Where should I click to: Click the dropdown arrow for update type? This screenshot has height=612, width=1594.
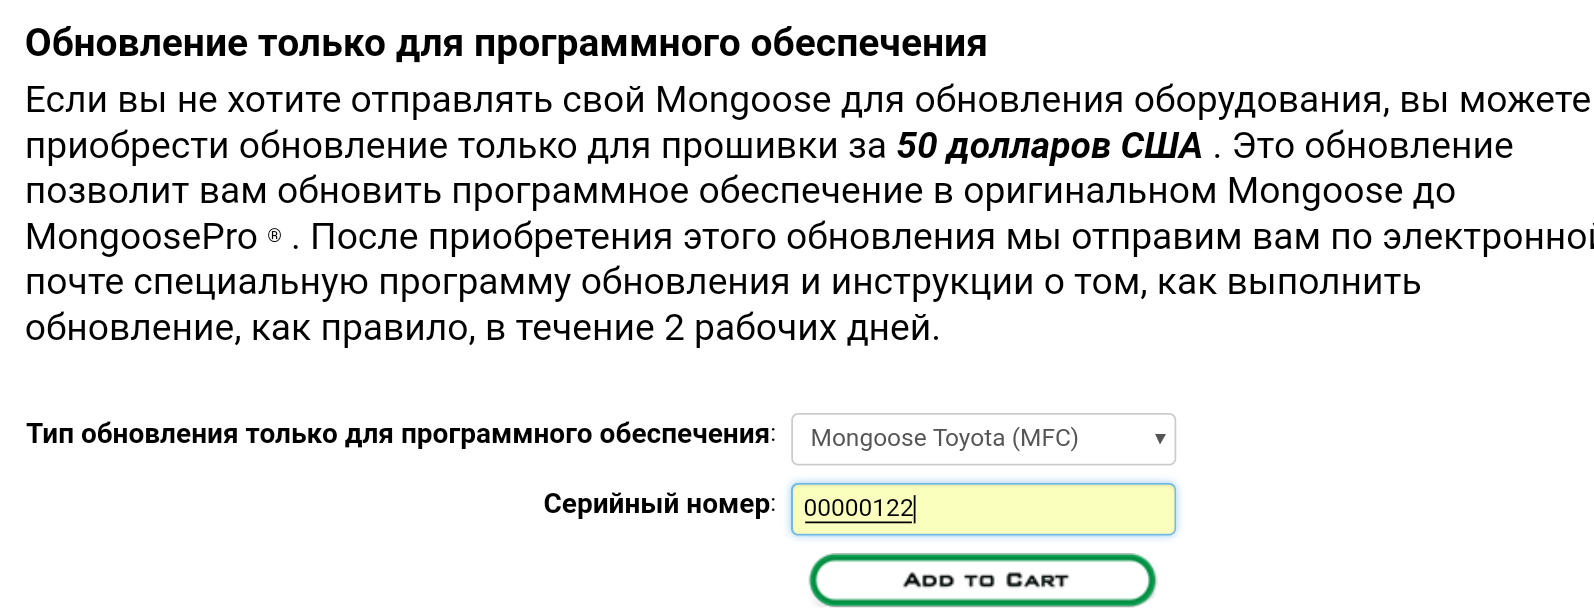coord(1159,439)
